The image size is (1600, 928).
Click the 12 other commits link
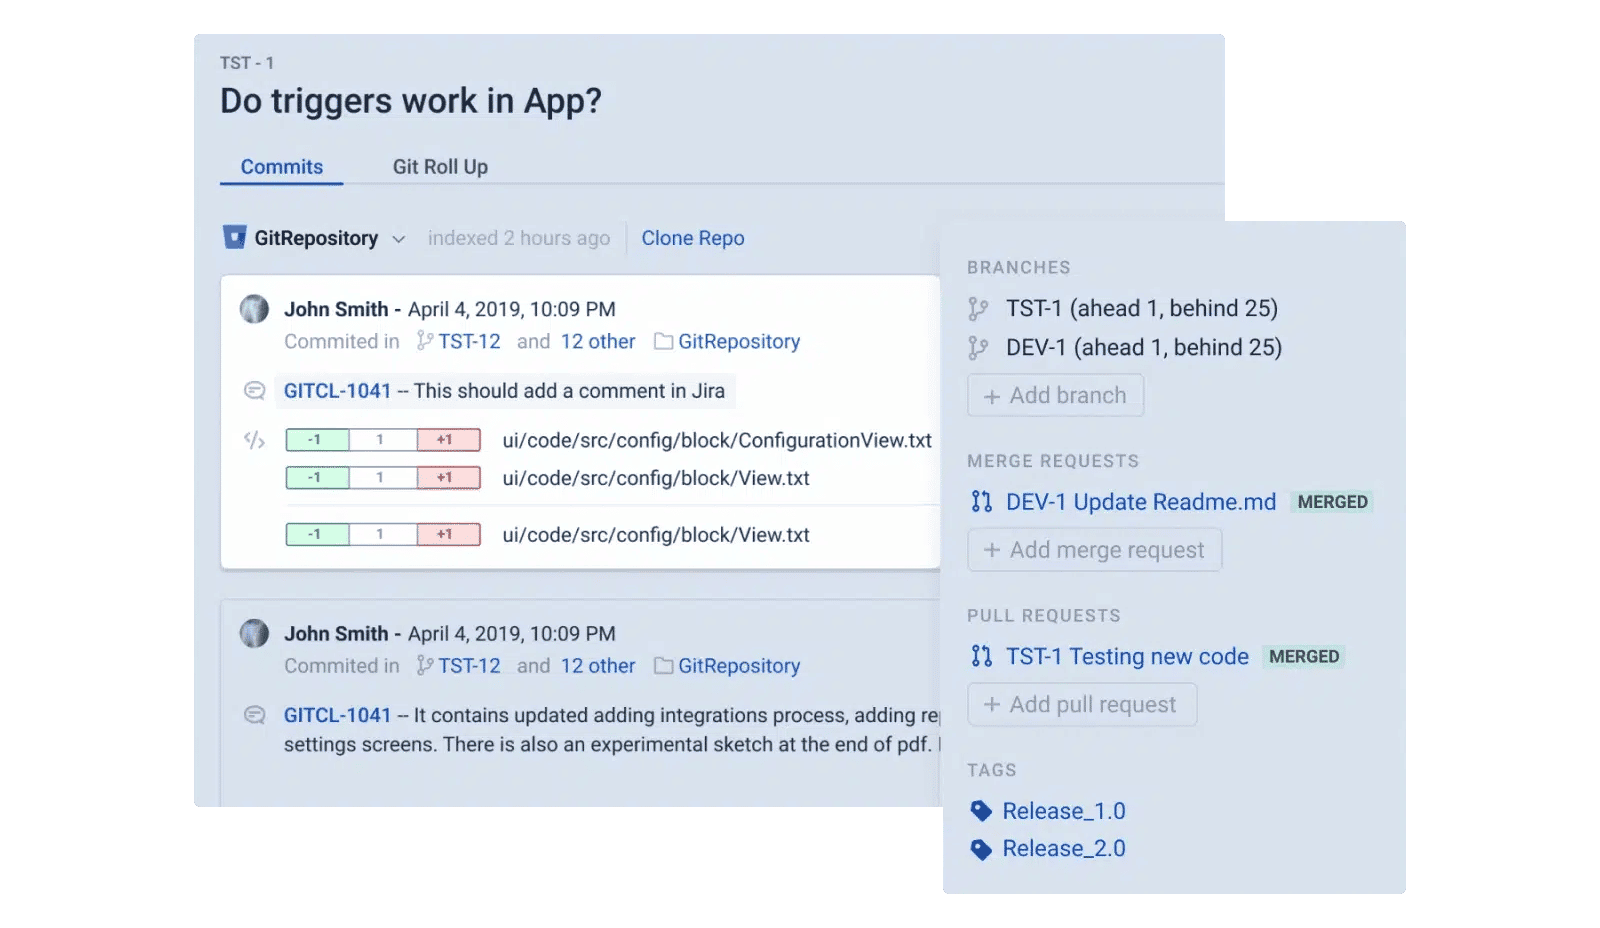click(598, 341)
